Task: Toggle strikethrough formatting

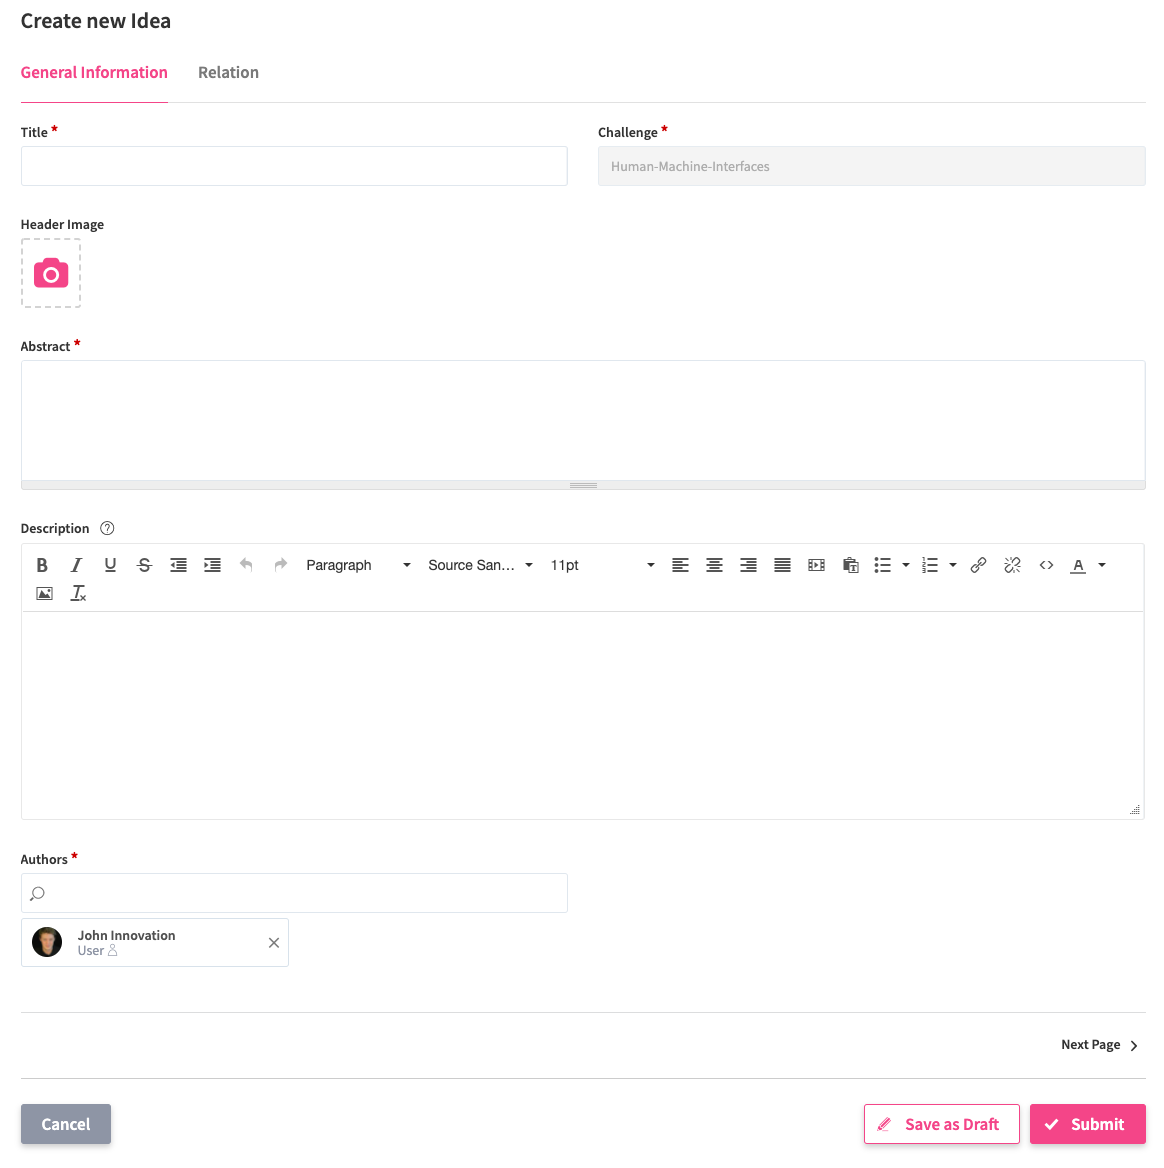Action: (x=144, y=565)
